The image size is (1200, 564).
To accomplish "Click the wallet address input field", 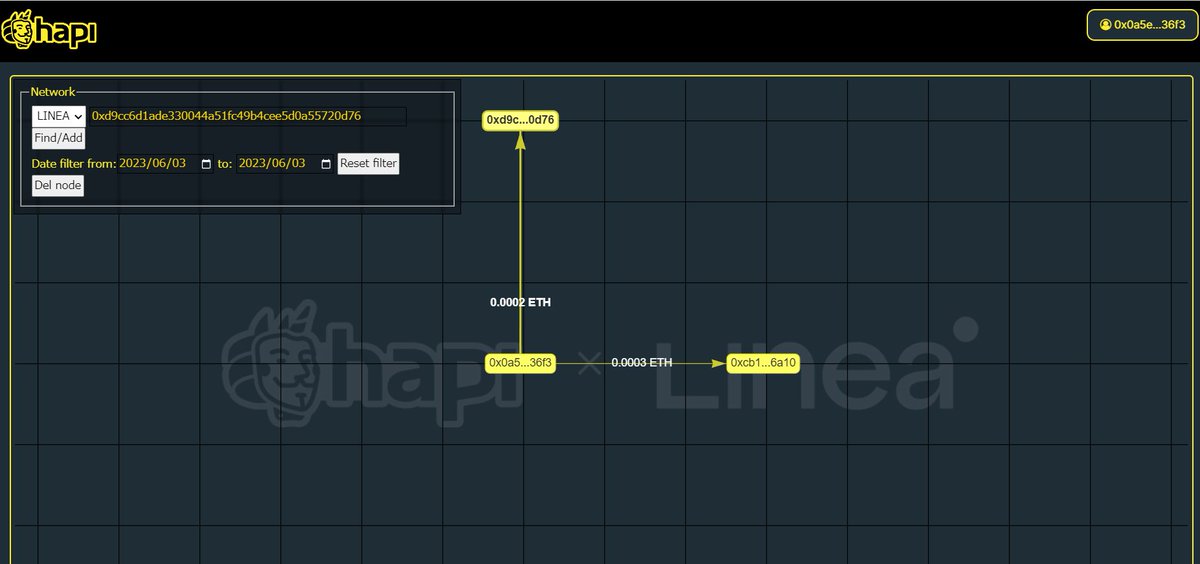I will pyautogui.click(x=248, y=116).
